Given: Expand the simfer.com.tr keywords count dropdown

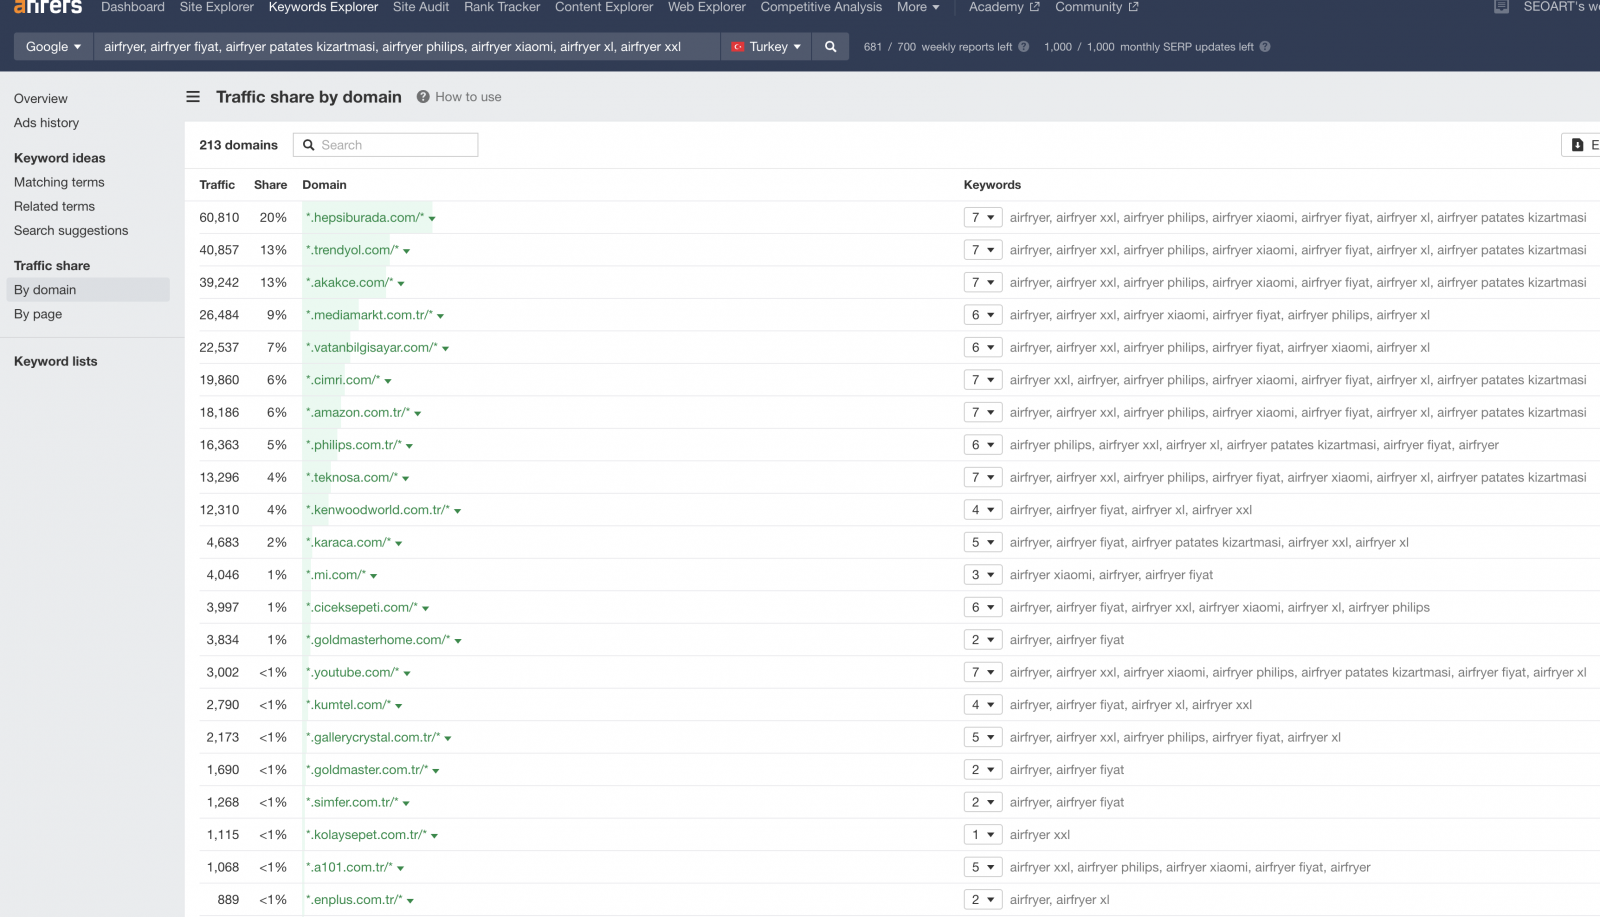Looking at the screenshot, I should click(x=982, y=802).
